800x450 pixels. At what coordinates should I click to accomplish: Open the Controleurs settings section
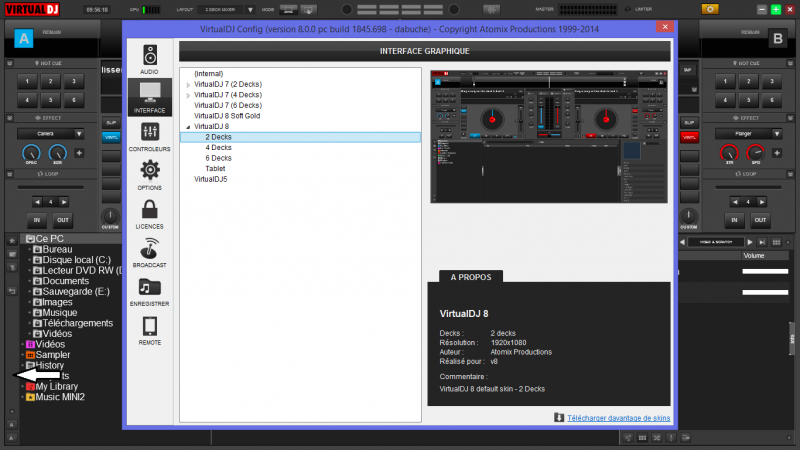[x=149, y=137]
